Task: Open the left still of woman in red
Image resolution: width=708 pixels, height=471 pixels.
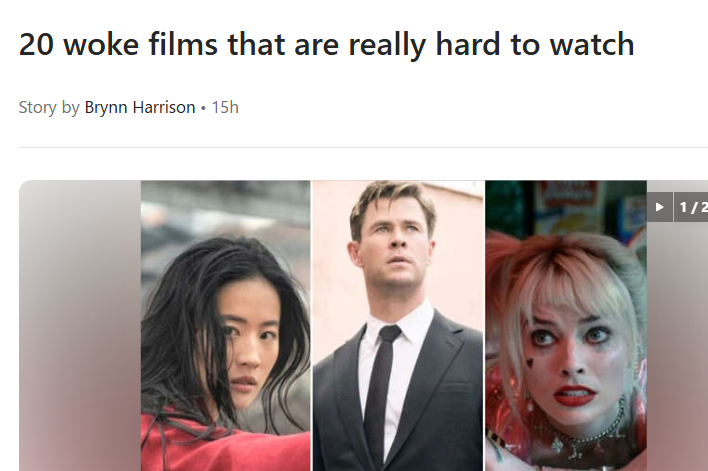Action: [226, 326]
